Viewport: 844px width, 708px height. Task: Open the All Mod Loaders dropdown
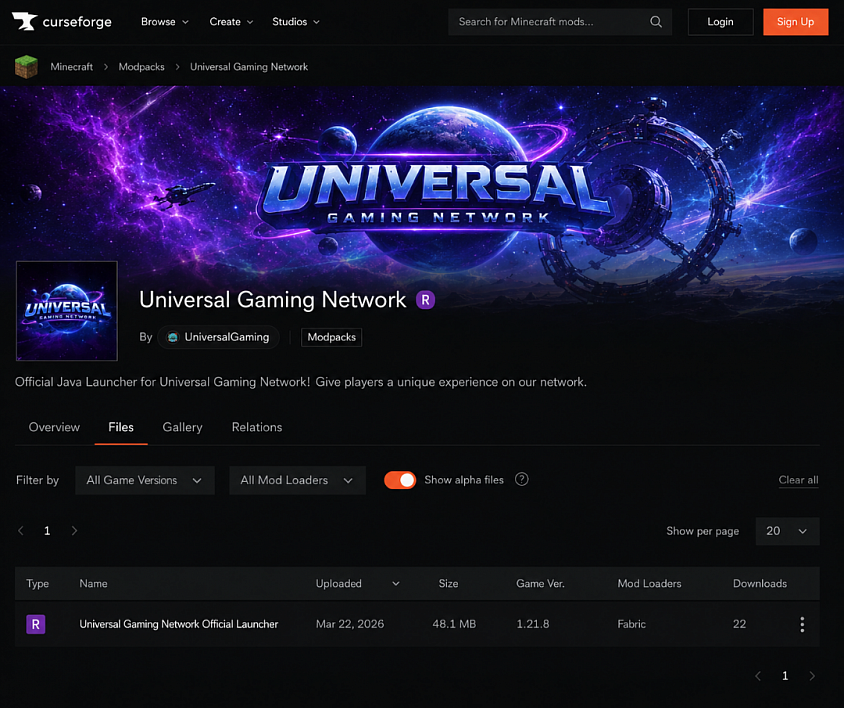tap(297, 480)
